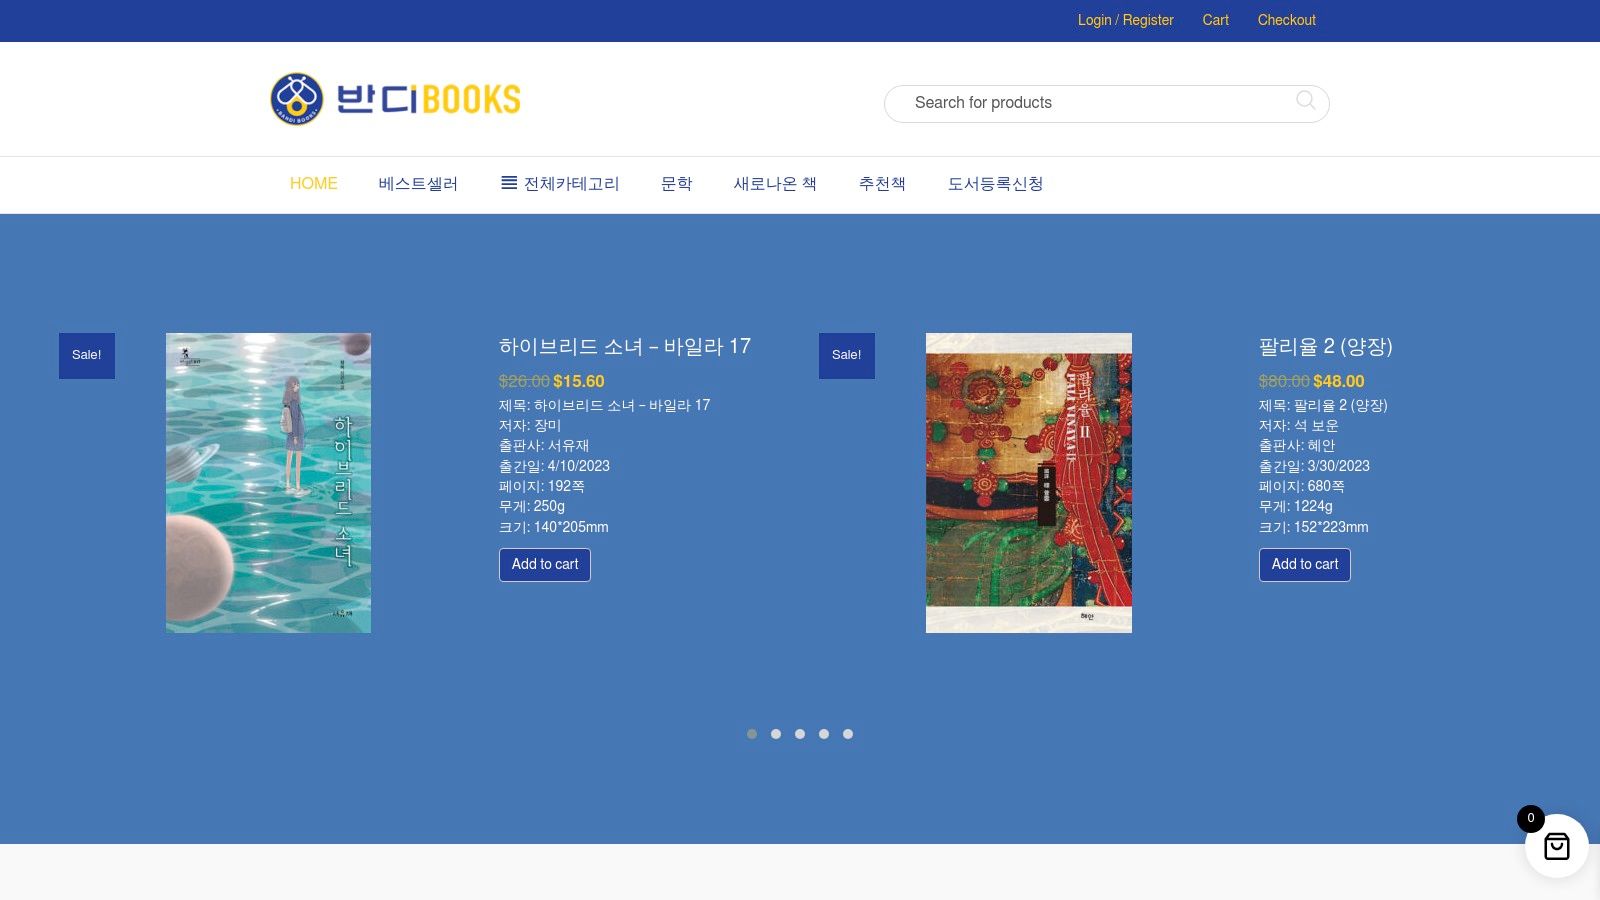Viewport: 1600px width, 900px height.
Task: Open 추천책 menu item
Action: click(x=882, y=184)
